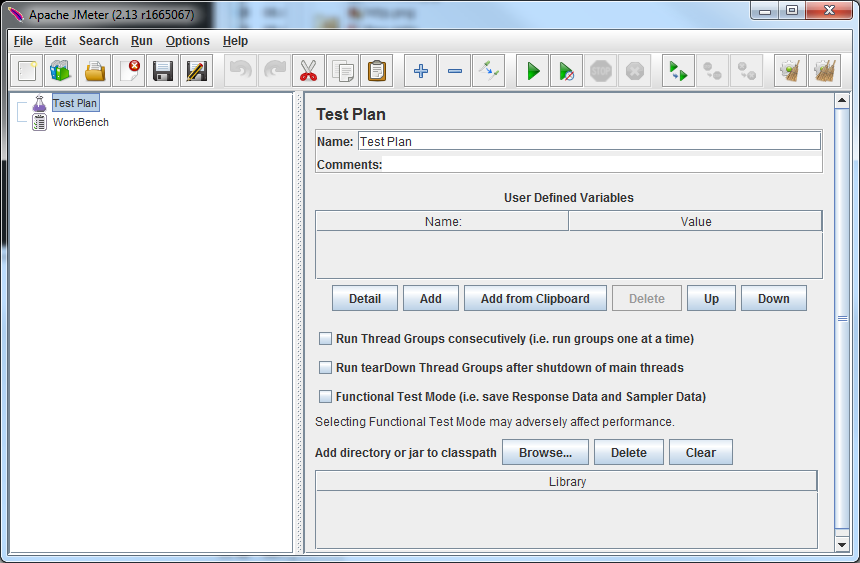860x563 pixels.
Task: Open the Help menu
Action: tap(235, 41)
